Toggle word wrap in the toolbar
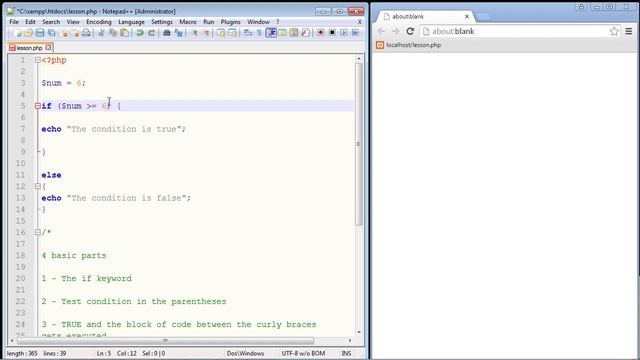 [x=248, y=33]
